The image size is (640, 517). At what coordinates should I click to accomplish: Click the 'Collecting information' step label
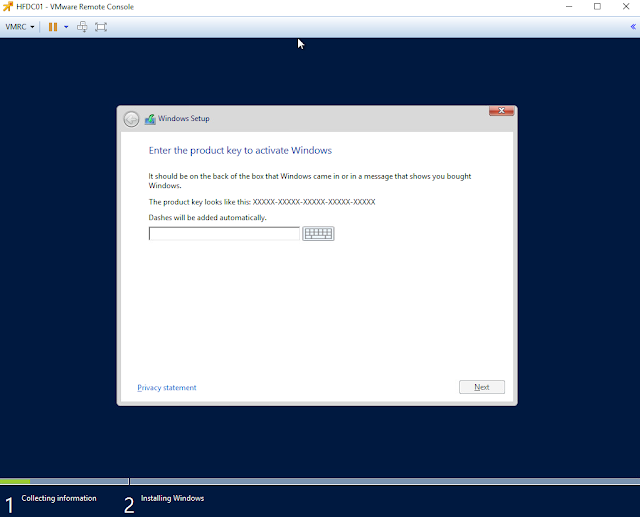59,498
